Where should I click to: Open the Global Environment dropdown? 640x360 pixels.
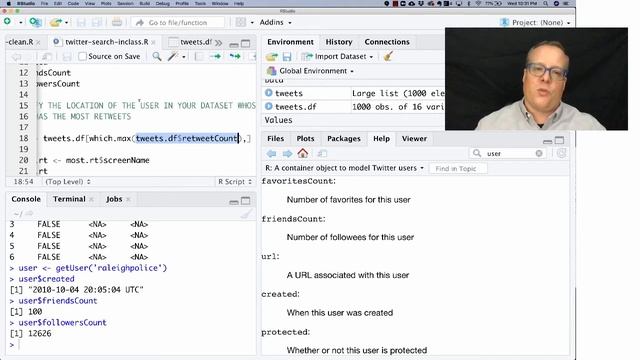click(x=310, y=71)
